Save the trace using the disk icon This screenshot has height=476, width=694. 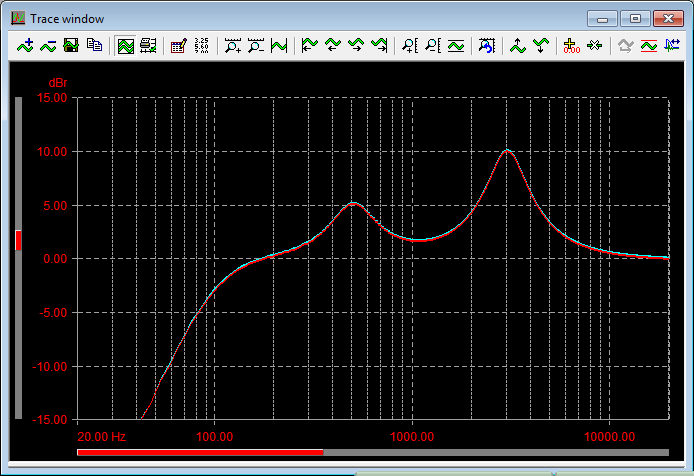click(71, 45)
